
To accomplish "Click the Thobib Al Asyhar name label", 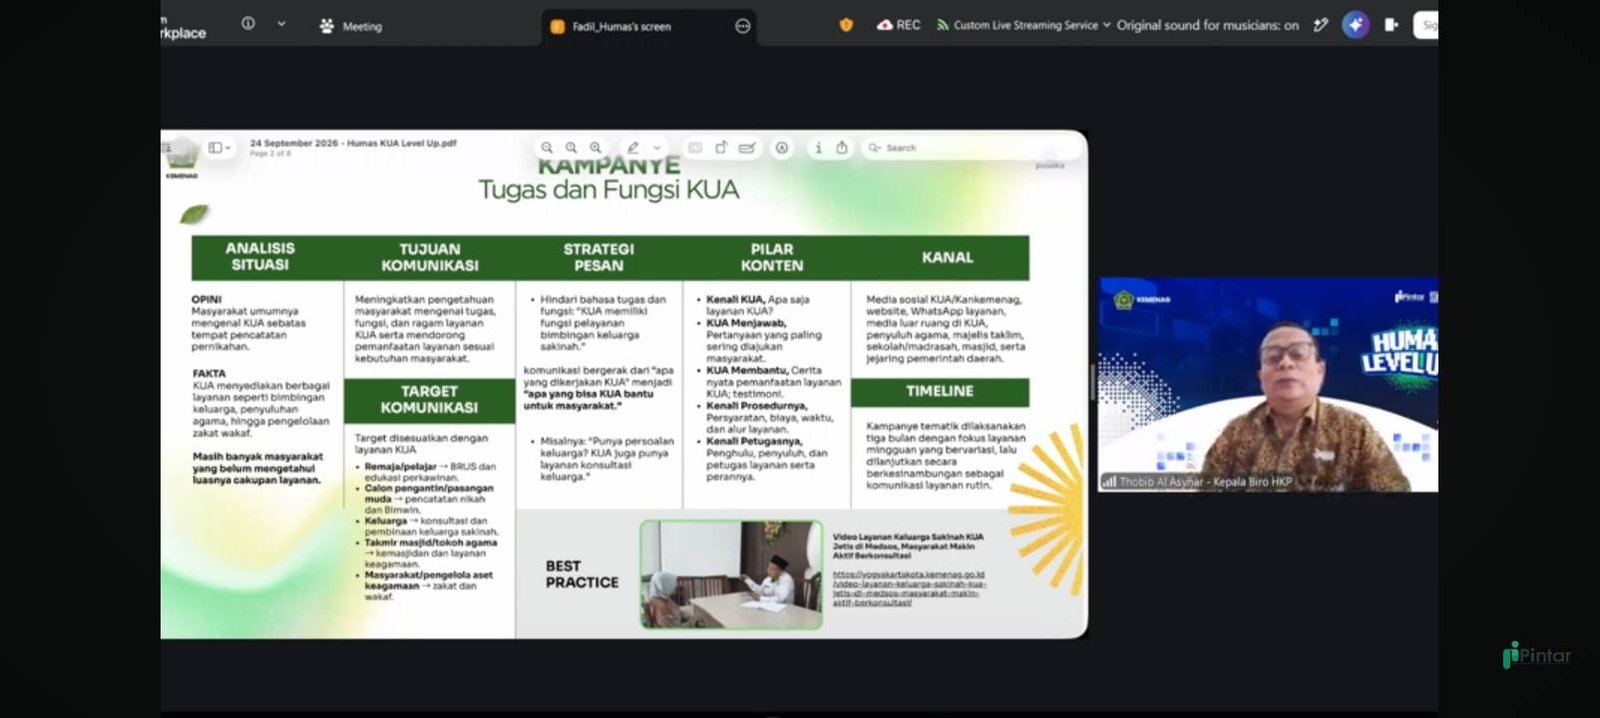I will (1206, 482).
